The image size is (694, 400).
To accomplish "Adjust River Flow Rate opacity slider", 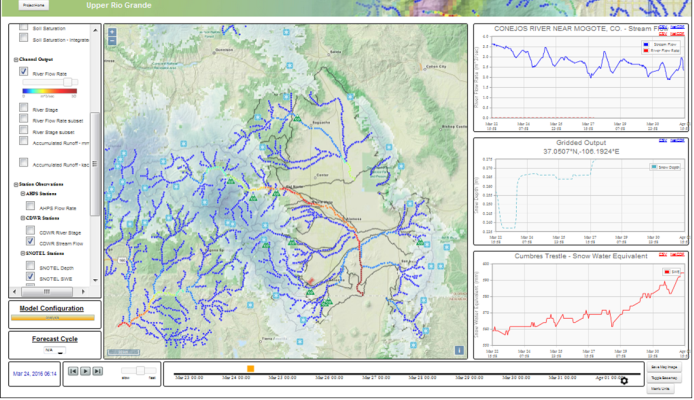I will pos(68,81).
